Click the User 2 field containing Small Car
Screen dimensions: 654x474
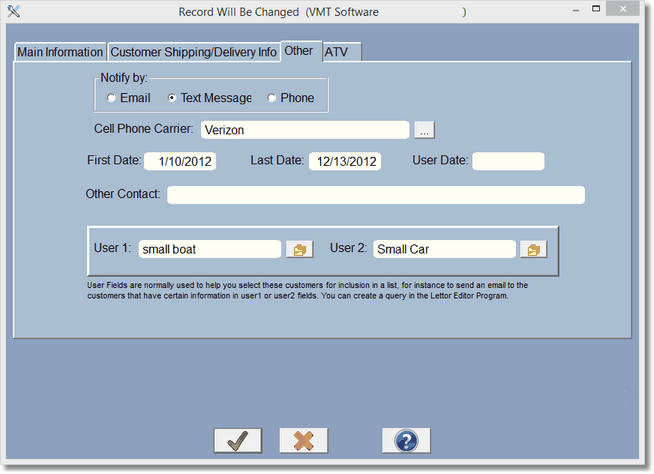444,249
